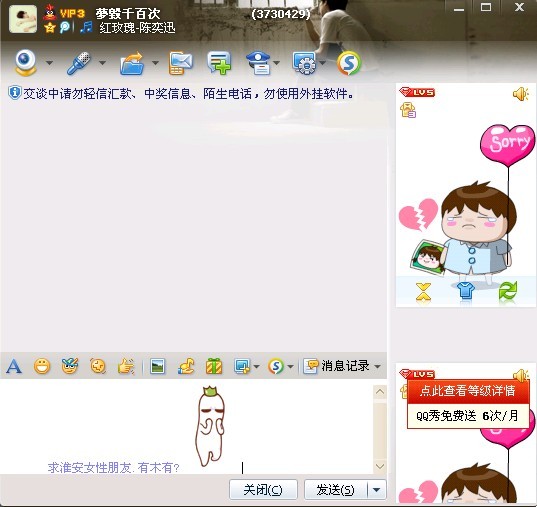Toggle QQ show sound speaker icon
Image resolution: width=537 pixels, height=507 pixels.
[x=521, y=94]
